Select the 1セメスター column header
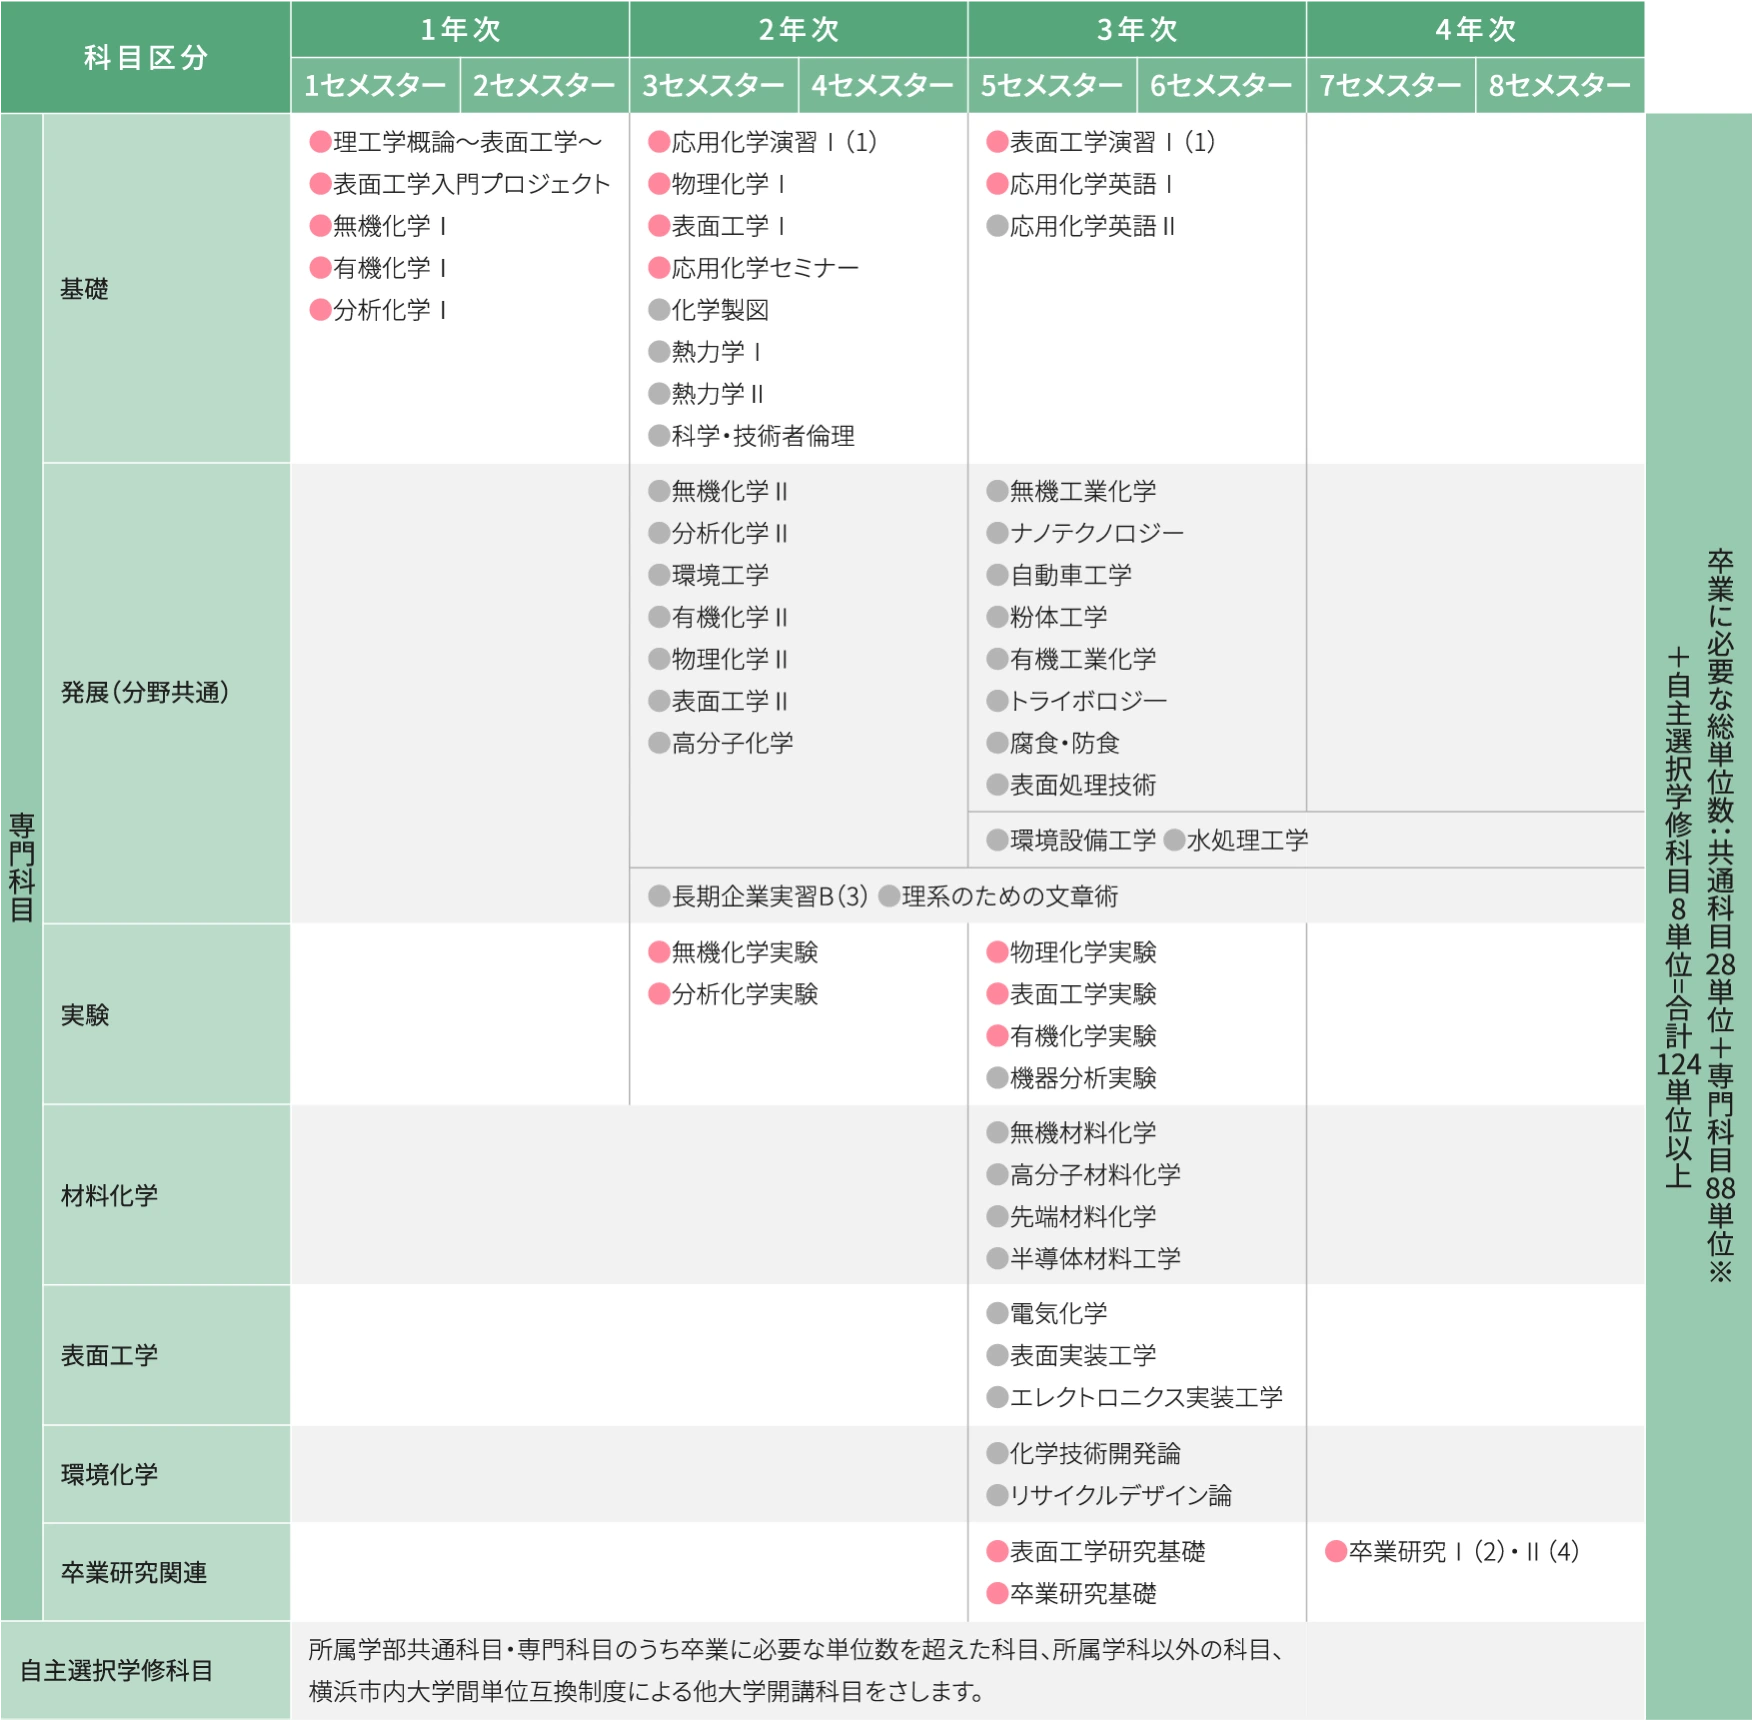Screen dimensions: 1754x1720 click(x=375, y=86)
